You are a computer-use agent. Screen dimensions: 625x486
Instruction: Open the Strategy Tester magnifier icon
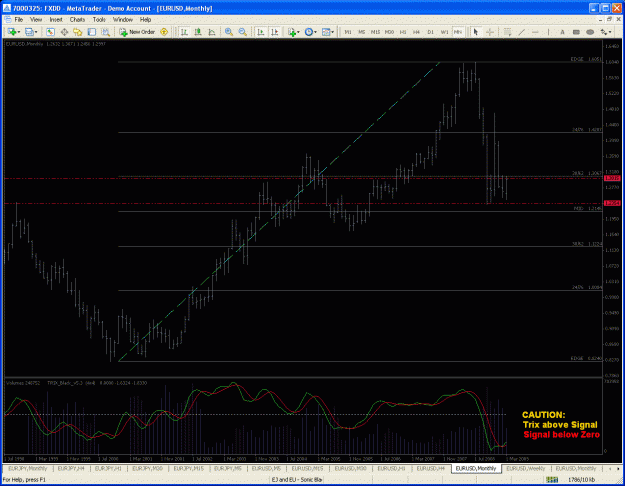click(105, 32)
